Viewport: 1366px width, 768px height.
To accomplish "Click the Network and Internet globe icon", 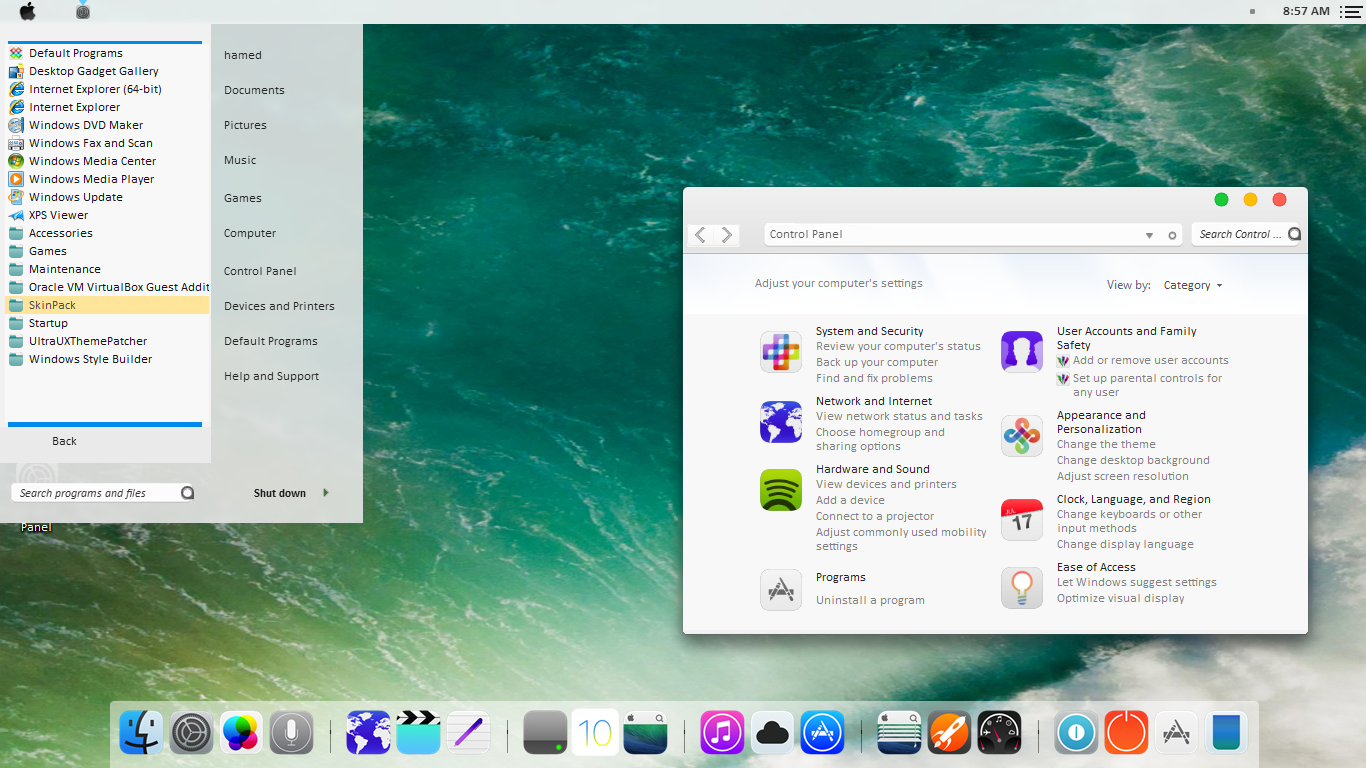I will click(781, 422).
